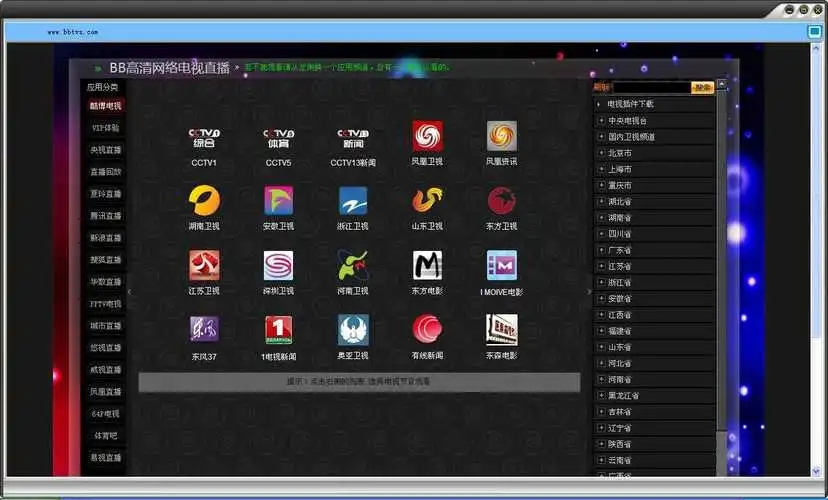Select 江苏省 in the channel tree
This screenshot has height=500, width=828.
pyautogui.click(x=619, y=266)
